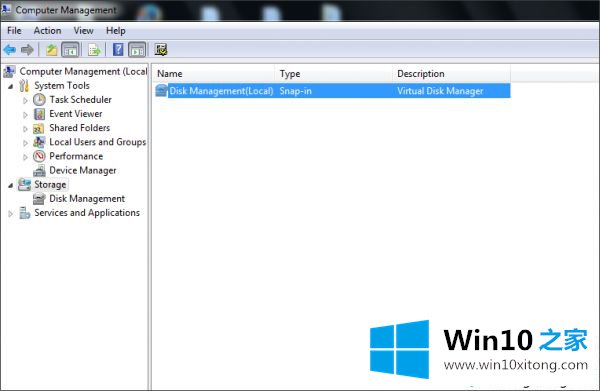The width and height of the screenshot is (600, 391).
Task: Expand the Performance node
Action: [25, 157]
